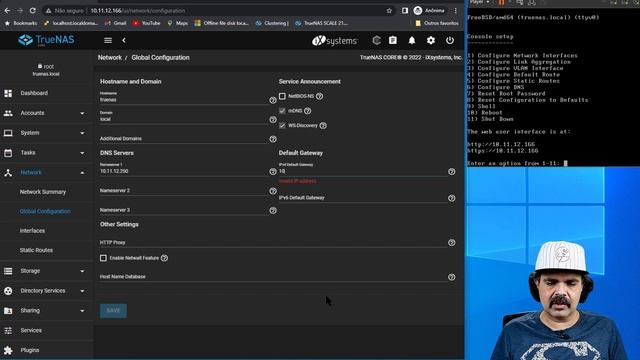Click the HTTP Proxy input field

click(x=273, y=242)
